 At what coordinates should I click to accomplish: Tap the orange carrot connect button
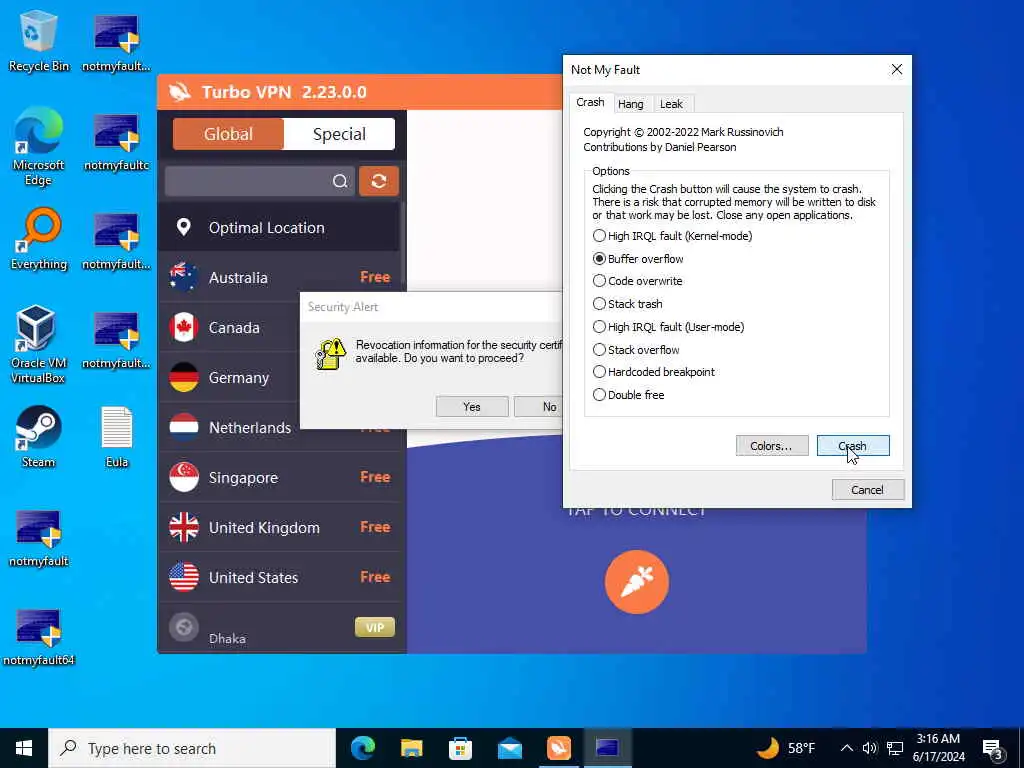coord(637,582)
